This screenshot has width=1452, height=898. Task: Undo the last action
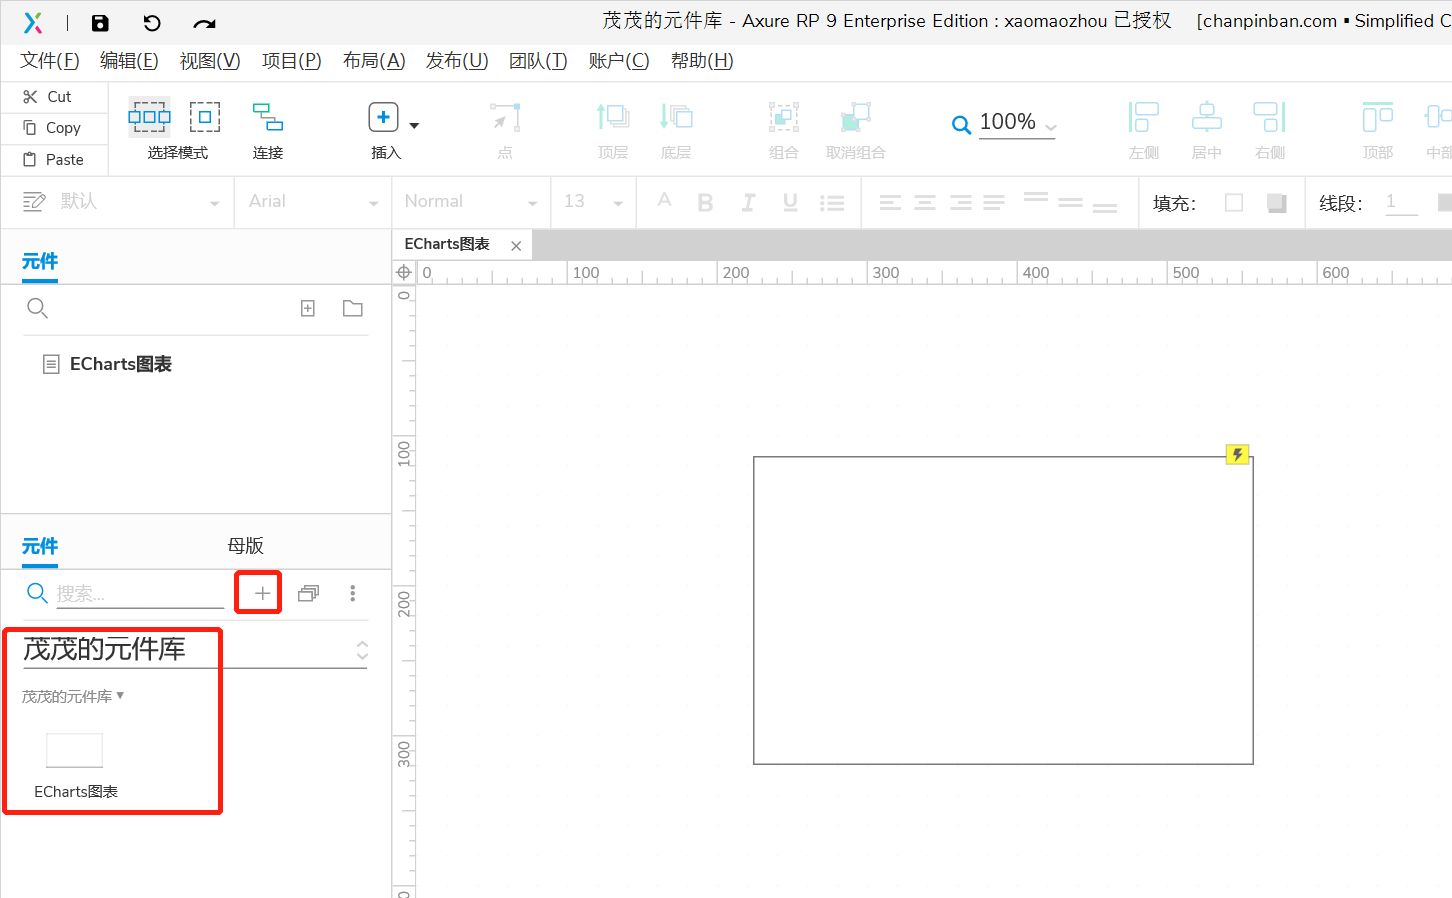pyautogui.click(x=152, y=23)
